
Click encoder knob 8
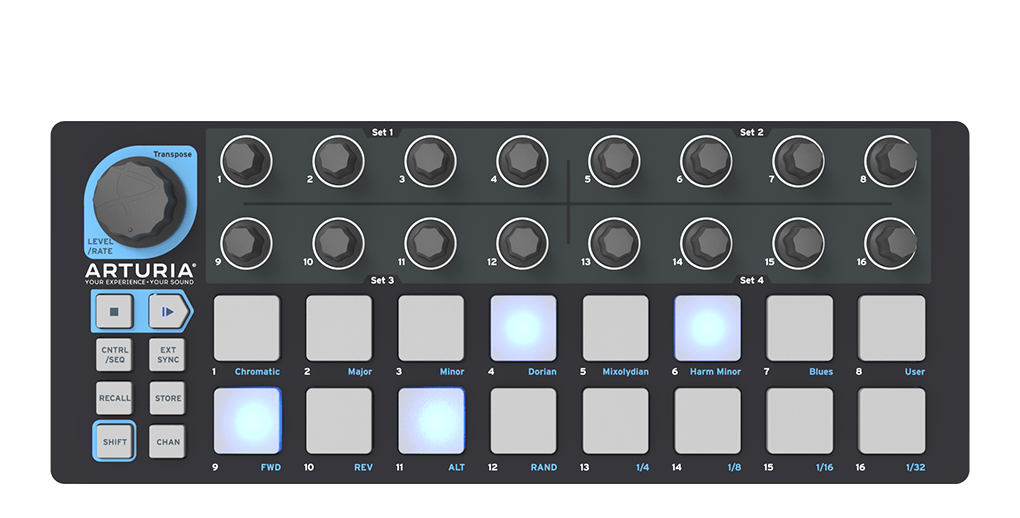click(891, 161)
